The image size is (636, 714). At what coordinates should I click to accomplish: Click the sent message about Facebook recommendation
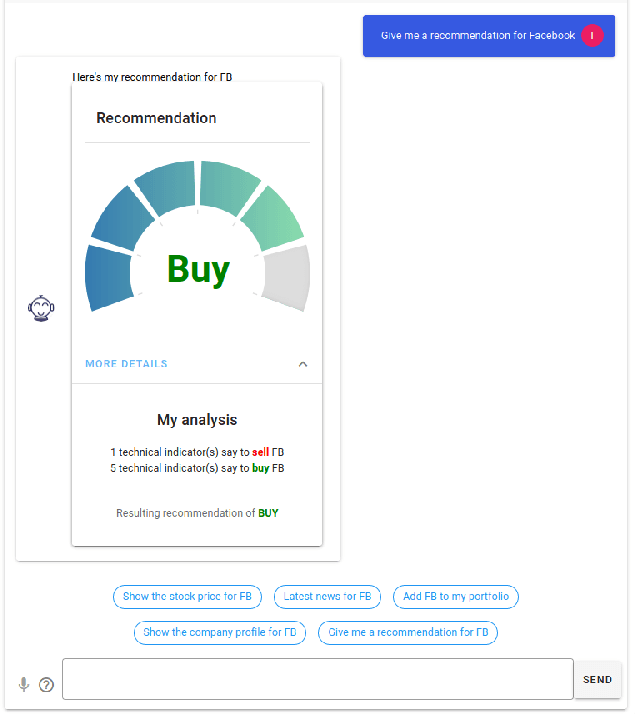[477, 36]
